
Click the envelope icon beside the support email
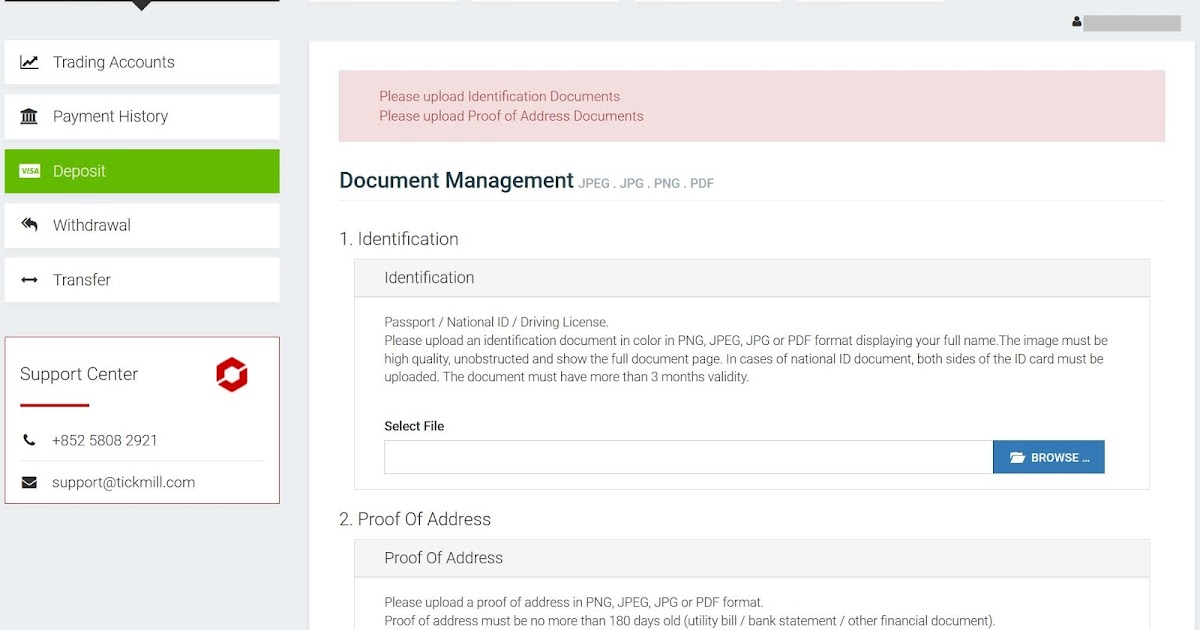(28, 482)
